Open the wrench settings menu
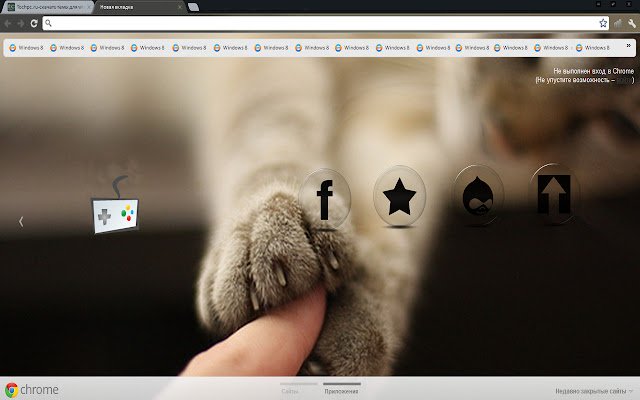 point(632,23)
